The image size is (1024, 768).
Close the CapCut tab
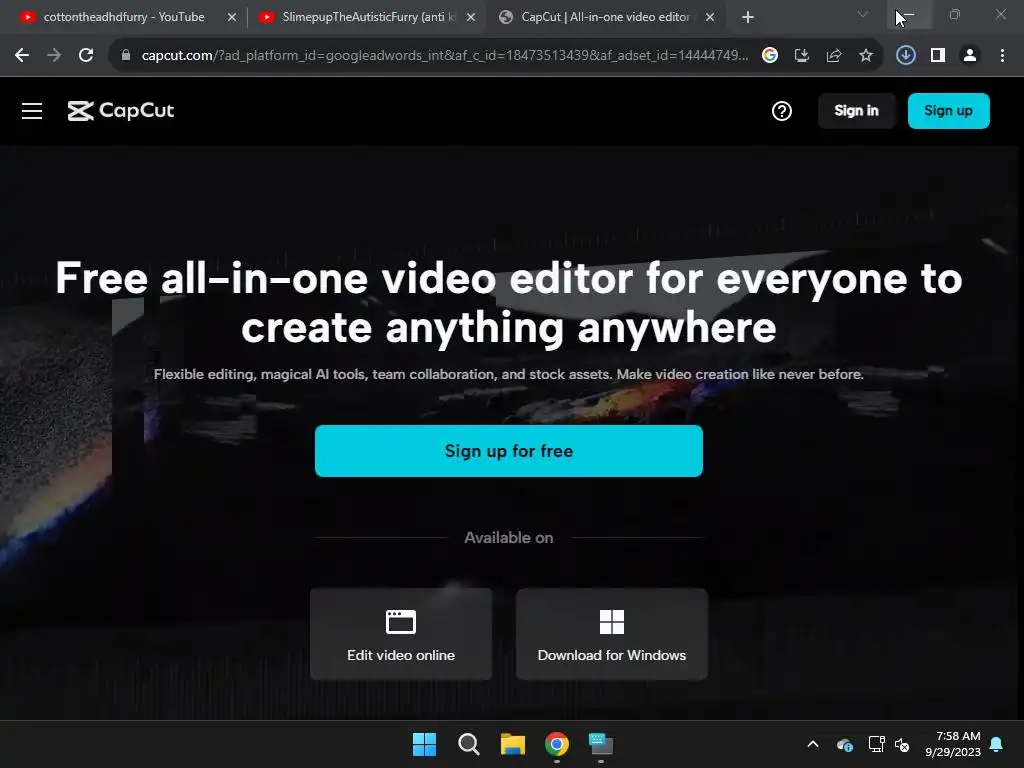(x=710, y=17)
